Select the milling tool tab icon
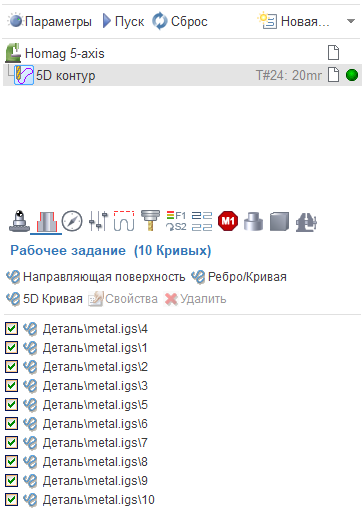The height and width of the screenshot is (515, 362). click(x=150, y=221)
